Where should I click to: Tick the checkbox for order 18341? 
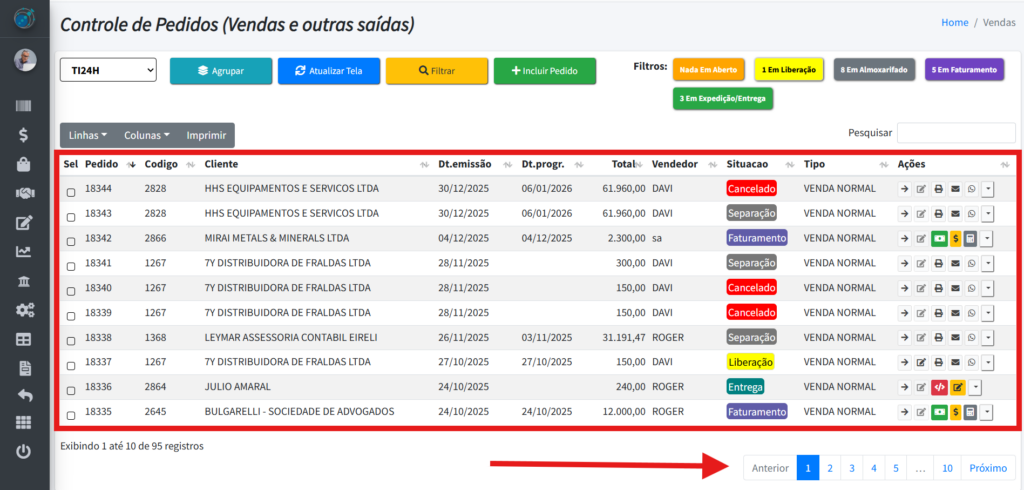tap(70, 266)
